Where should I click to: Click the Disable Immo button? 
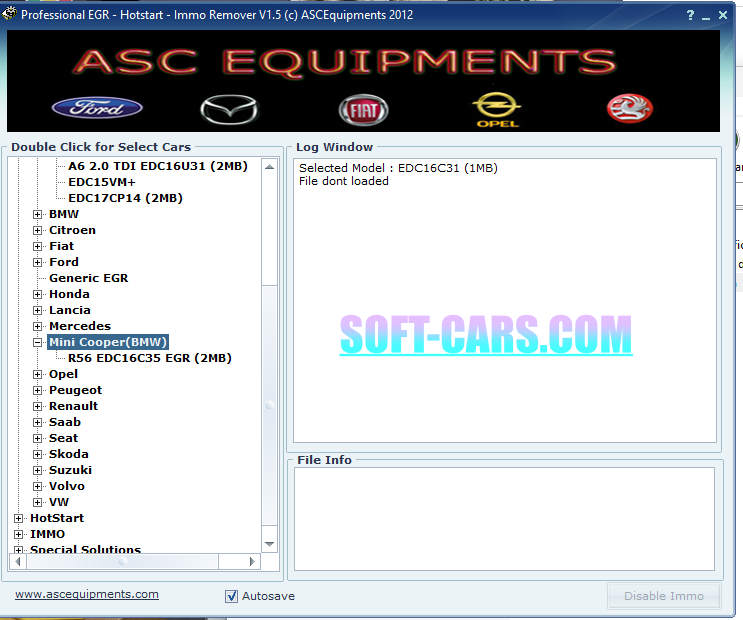(664, 596)
